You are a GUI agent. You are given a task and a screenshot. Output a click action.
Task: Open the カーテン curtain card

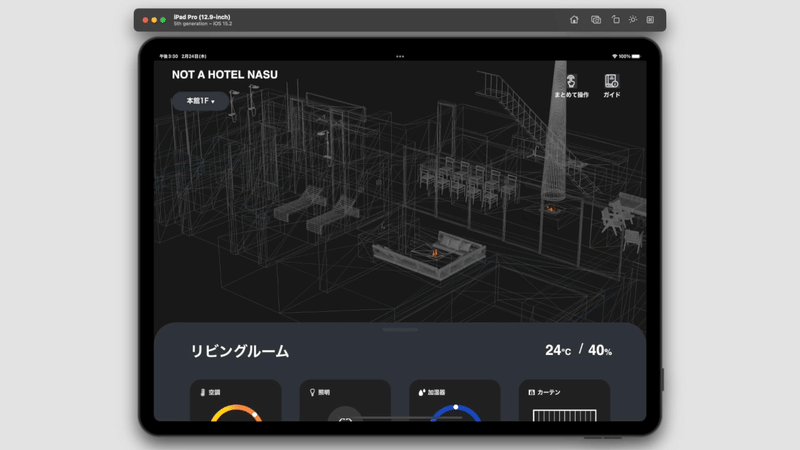pos(564,401)
